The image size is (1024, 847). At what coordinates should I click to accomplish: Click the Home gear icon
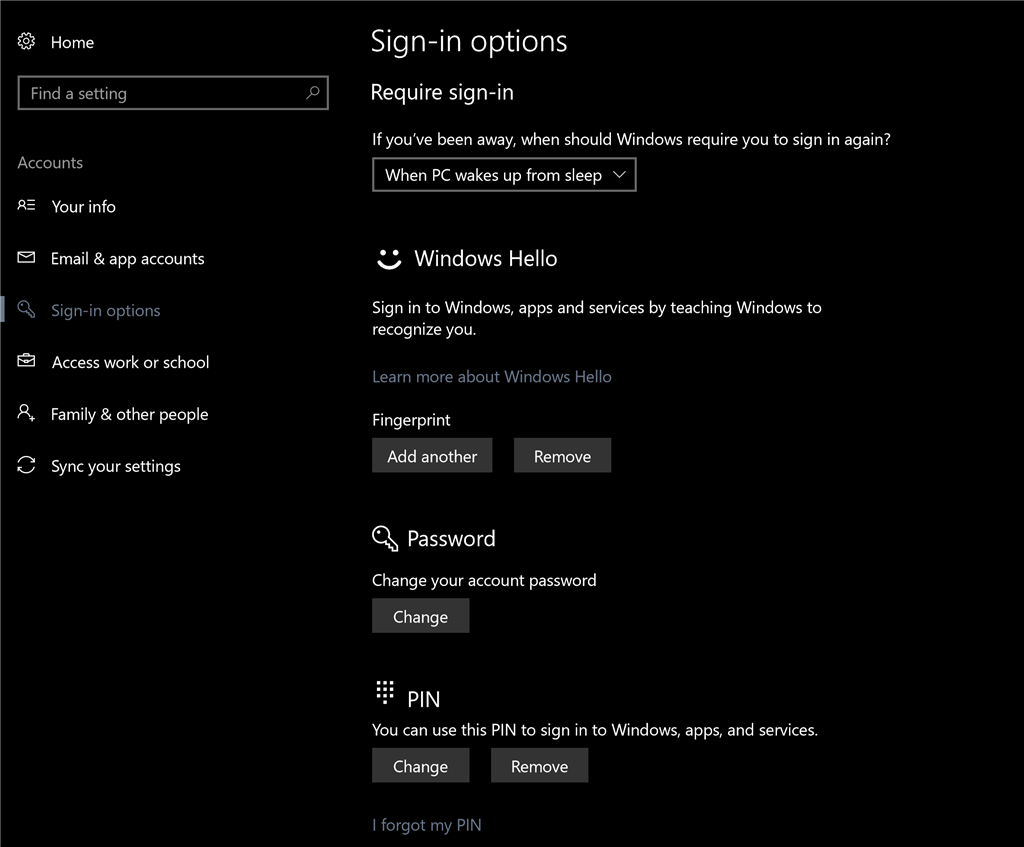tap(26, 41)
